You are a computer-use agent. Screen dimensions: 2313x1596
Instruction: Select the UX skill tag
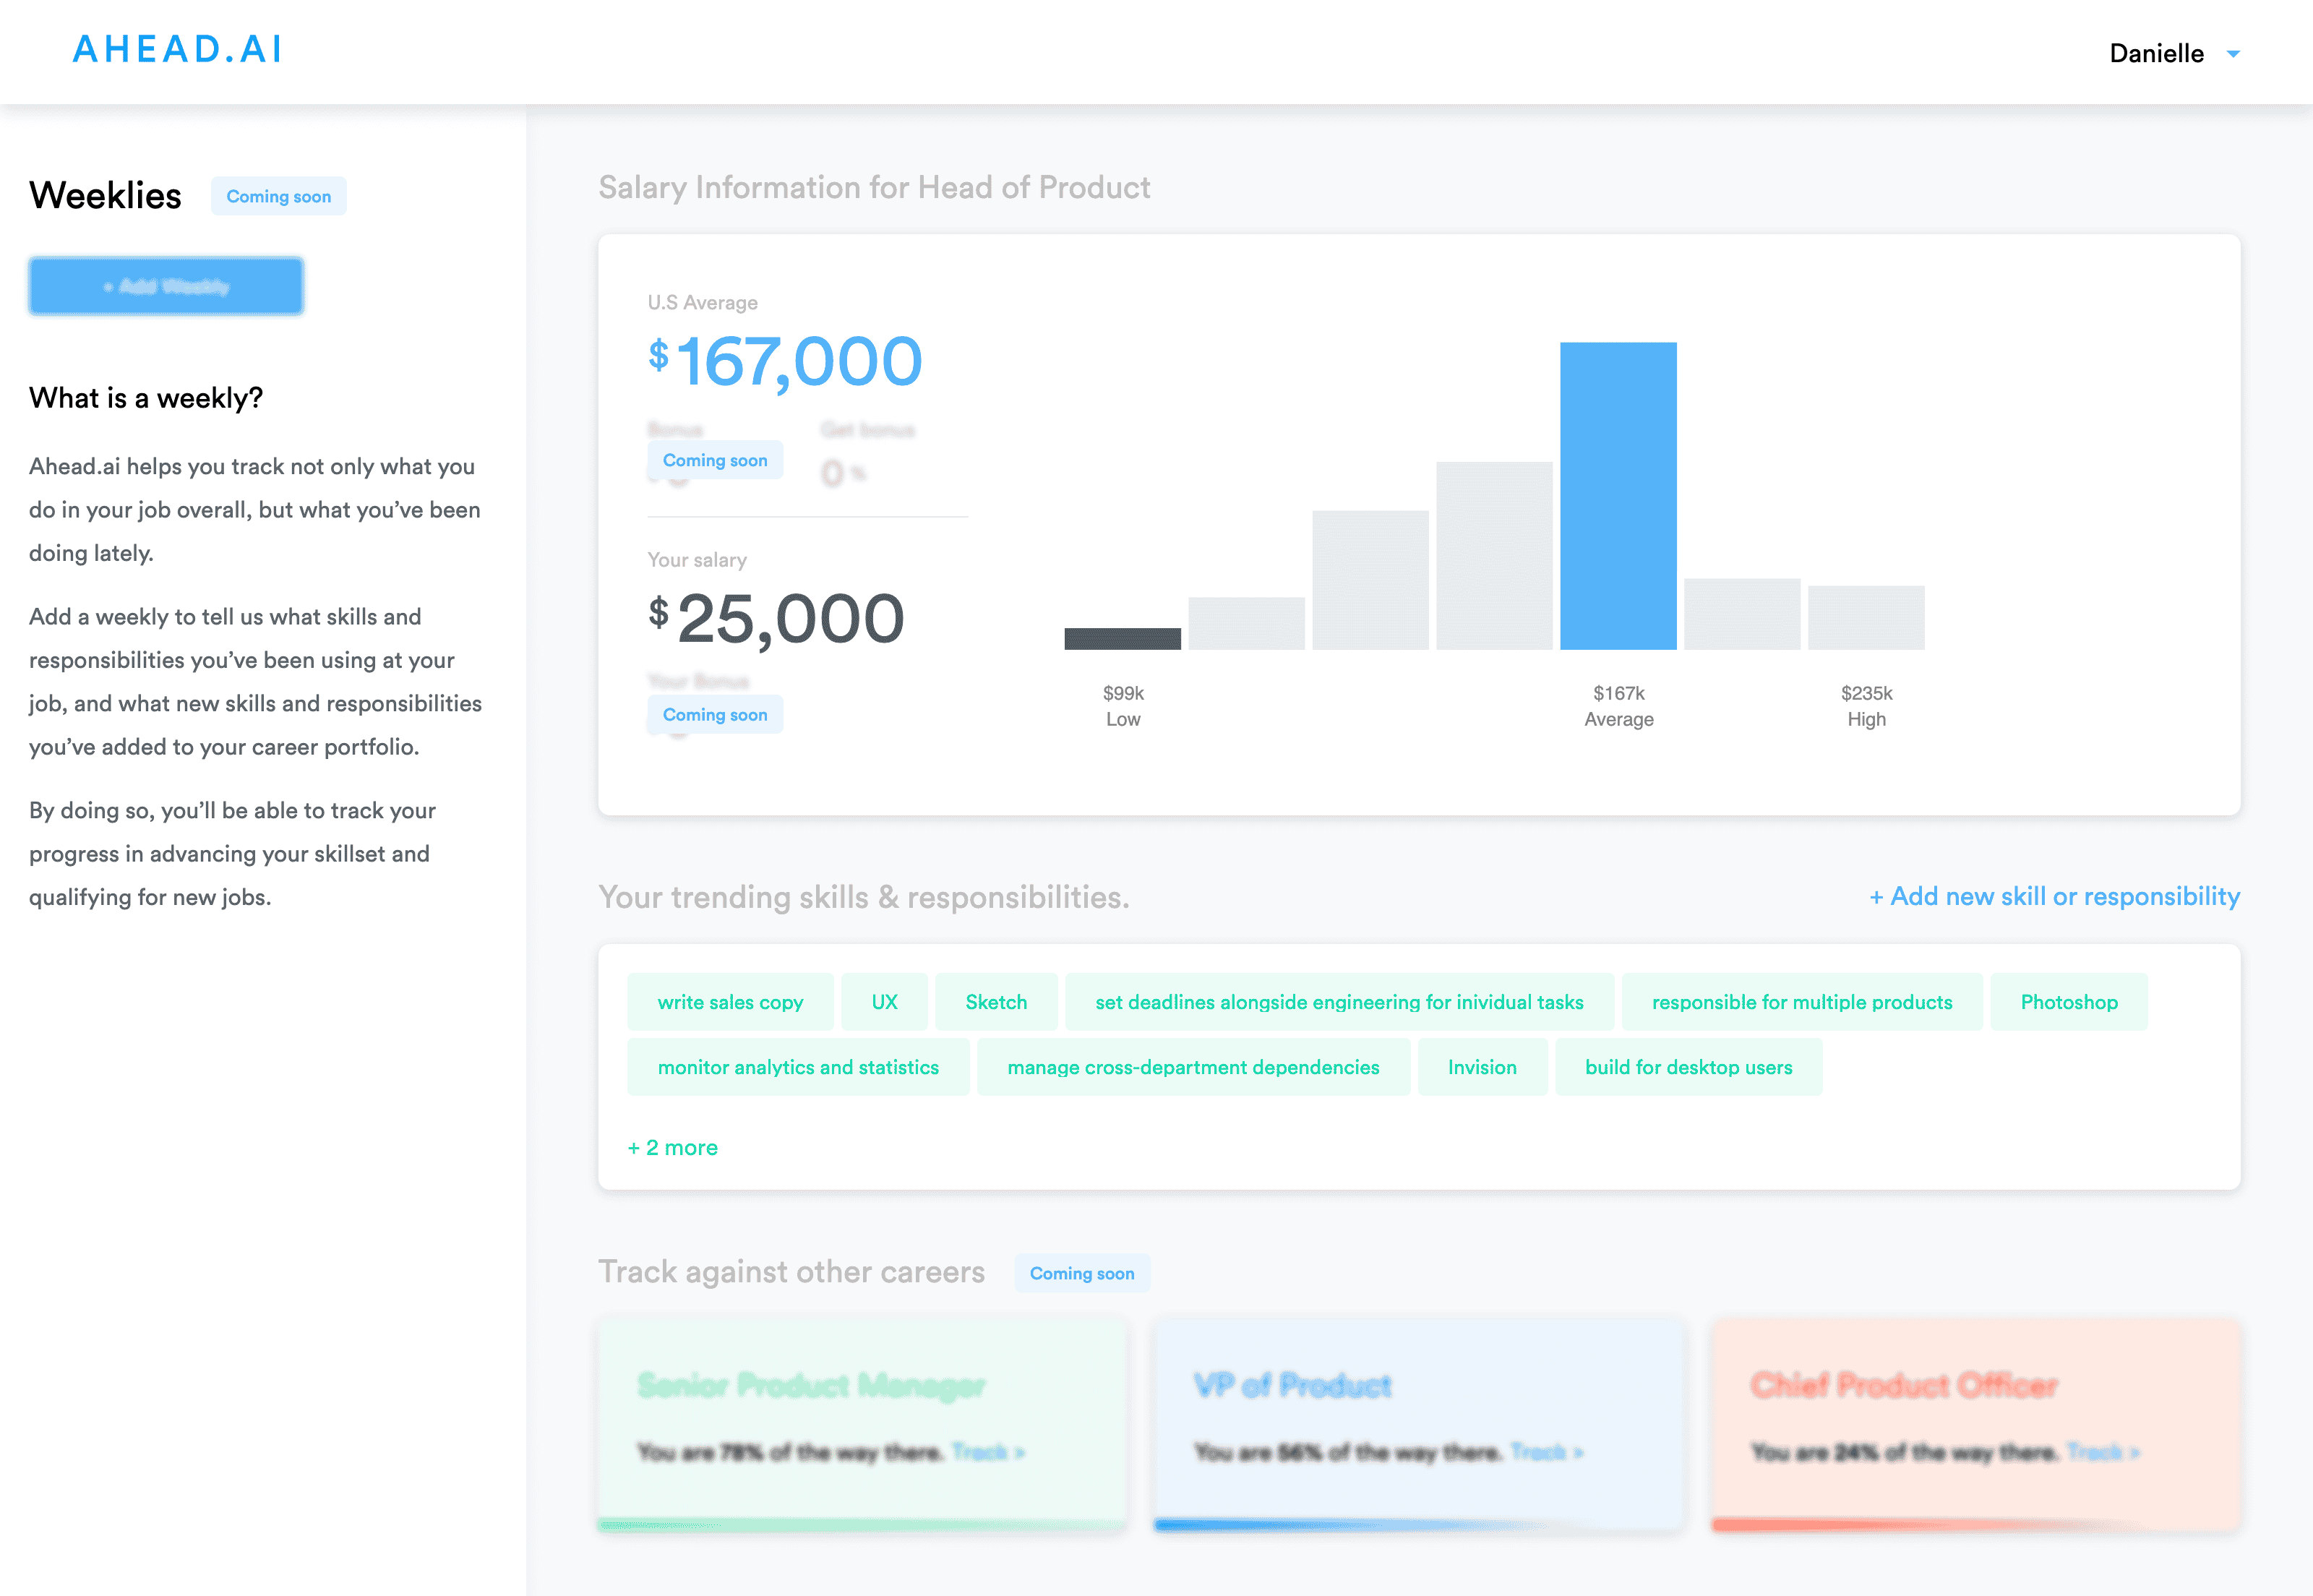coord(884,1002)
